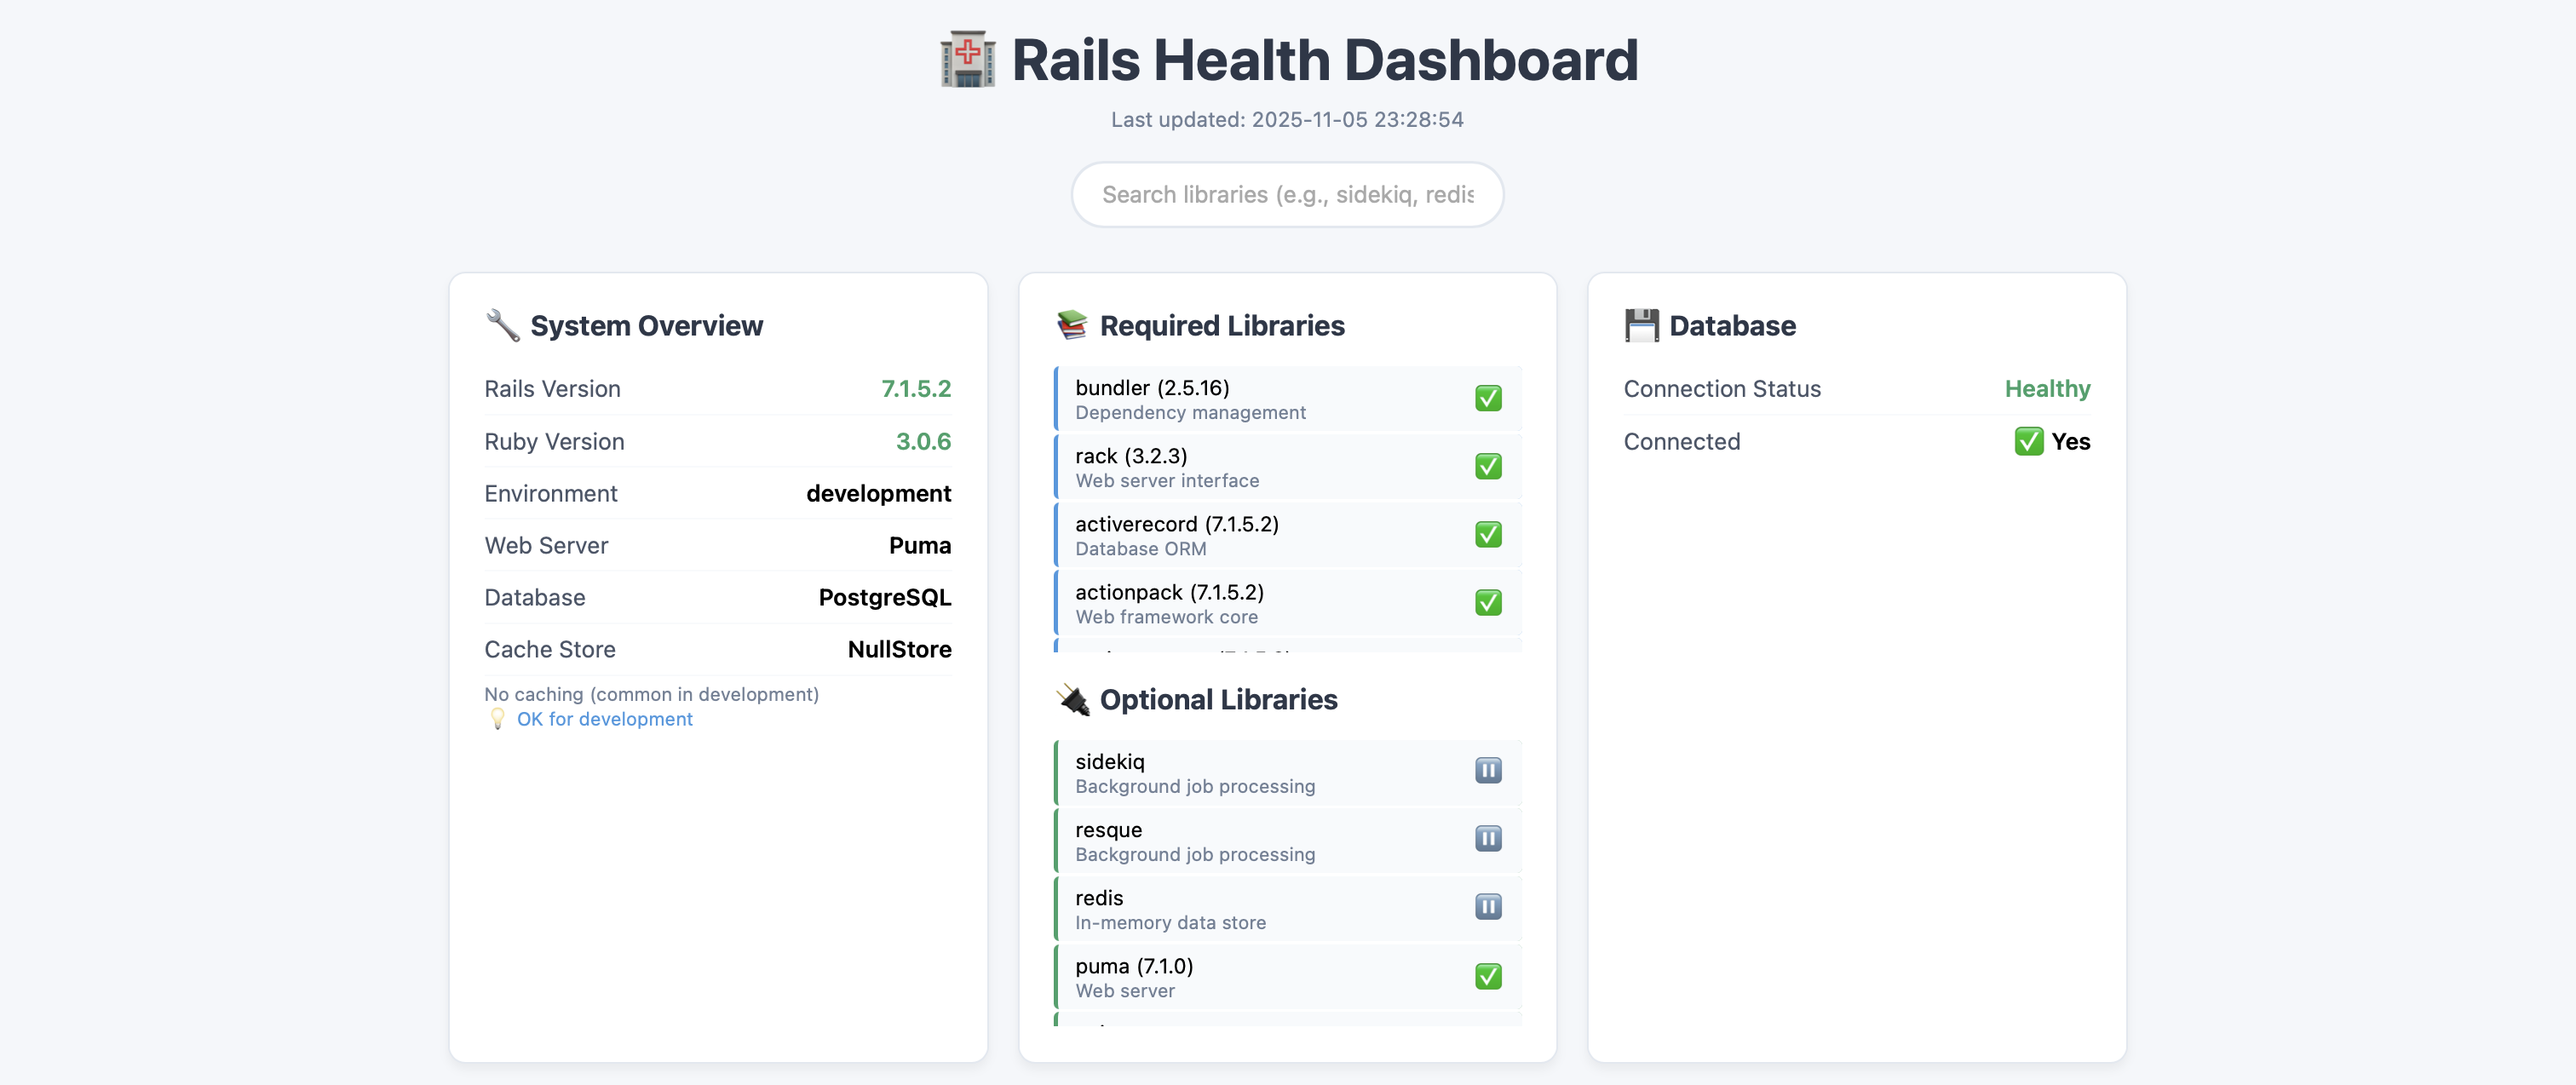This screenshot has width=2576, height=1085.
Task: Click the green checkmark for puma (7.1.0)
Action: [1487, 976]
